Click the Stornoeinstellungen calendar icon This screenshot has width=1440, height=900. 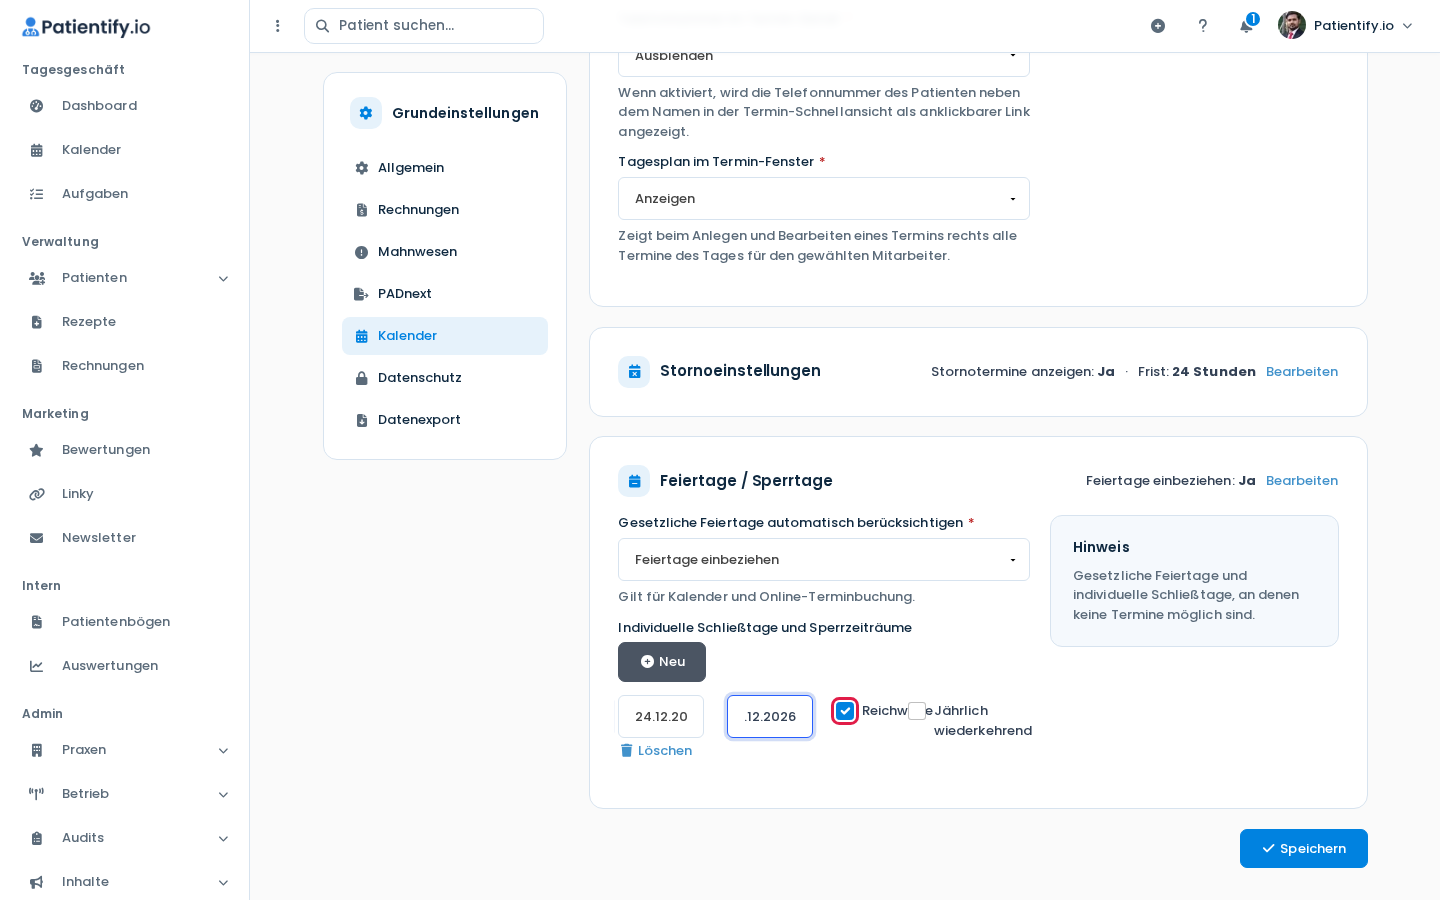634,372
